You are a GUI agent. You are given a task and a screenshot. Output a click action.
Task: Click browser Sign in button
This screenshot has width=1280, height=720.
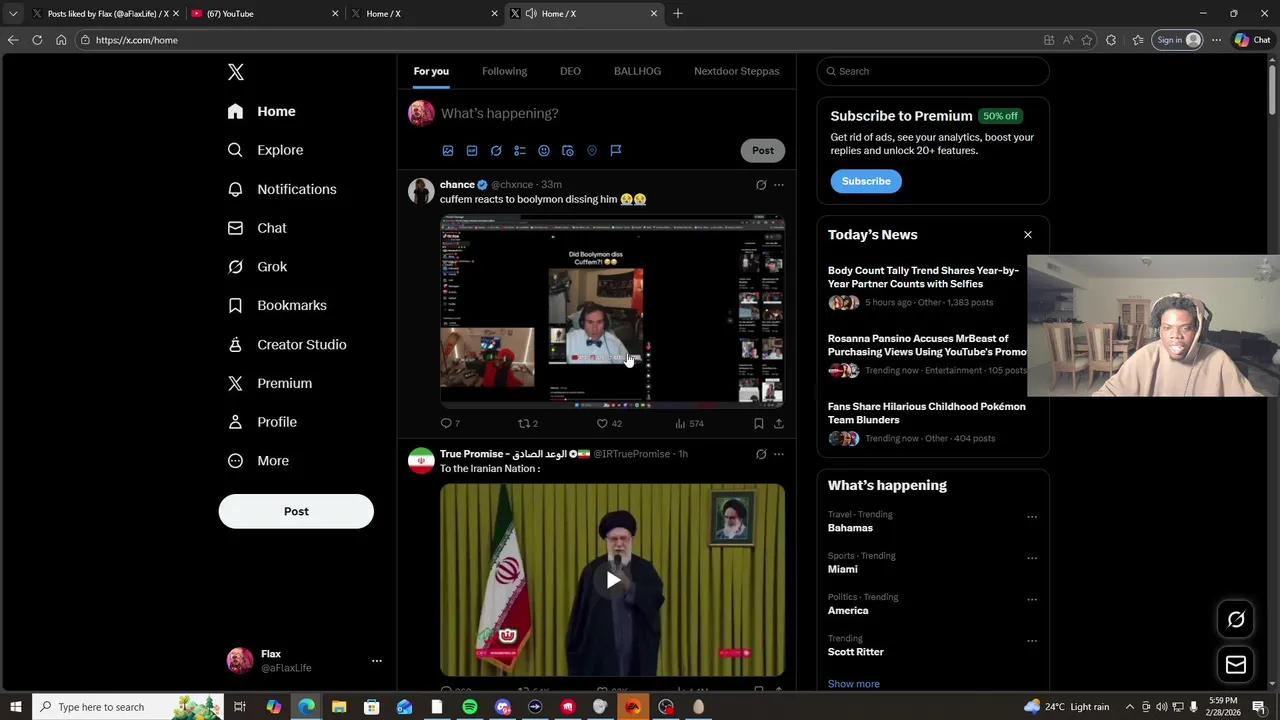click(x=1177, y=40)
